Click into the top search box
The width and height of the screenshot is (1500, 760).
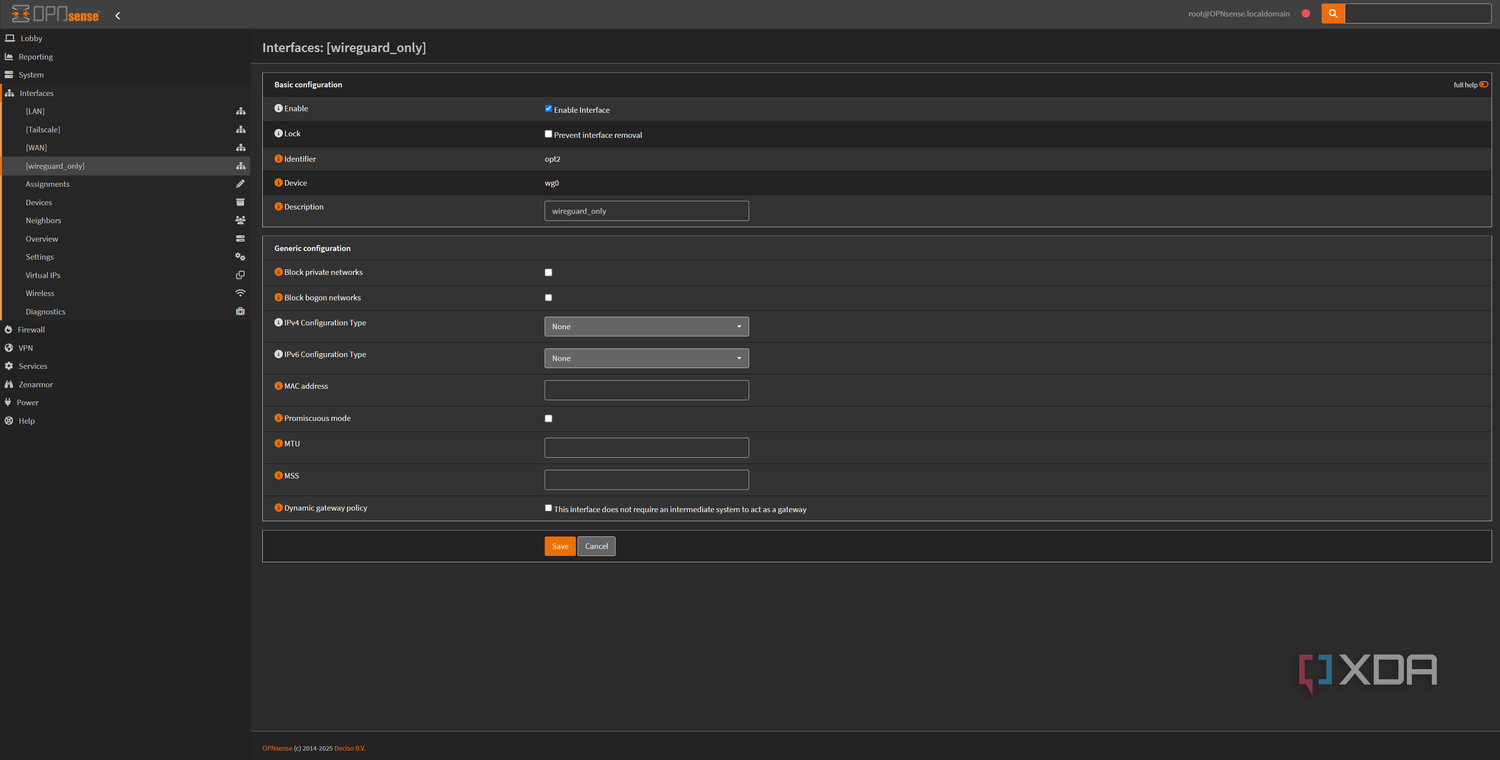tap(1418, 14)
